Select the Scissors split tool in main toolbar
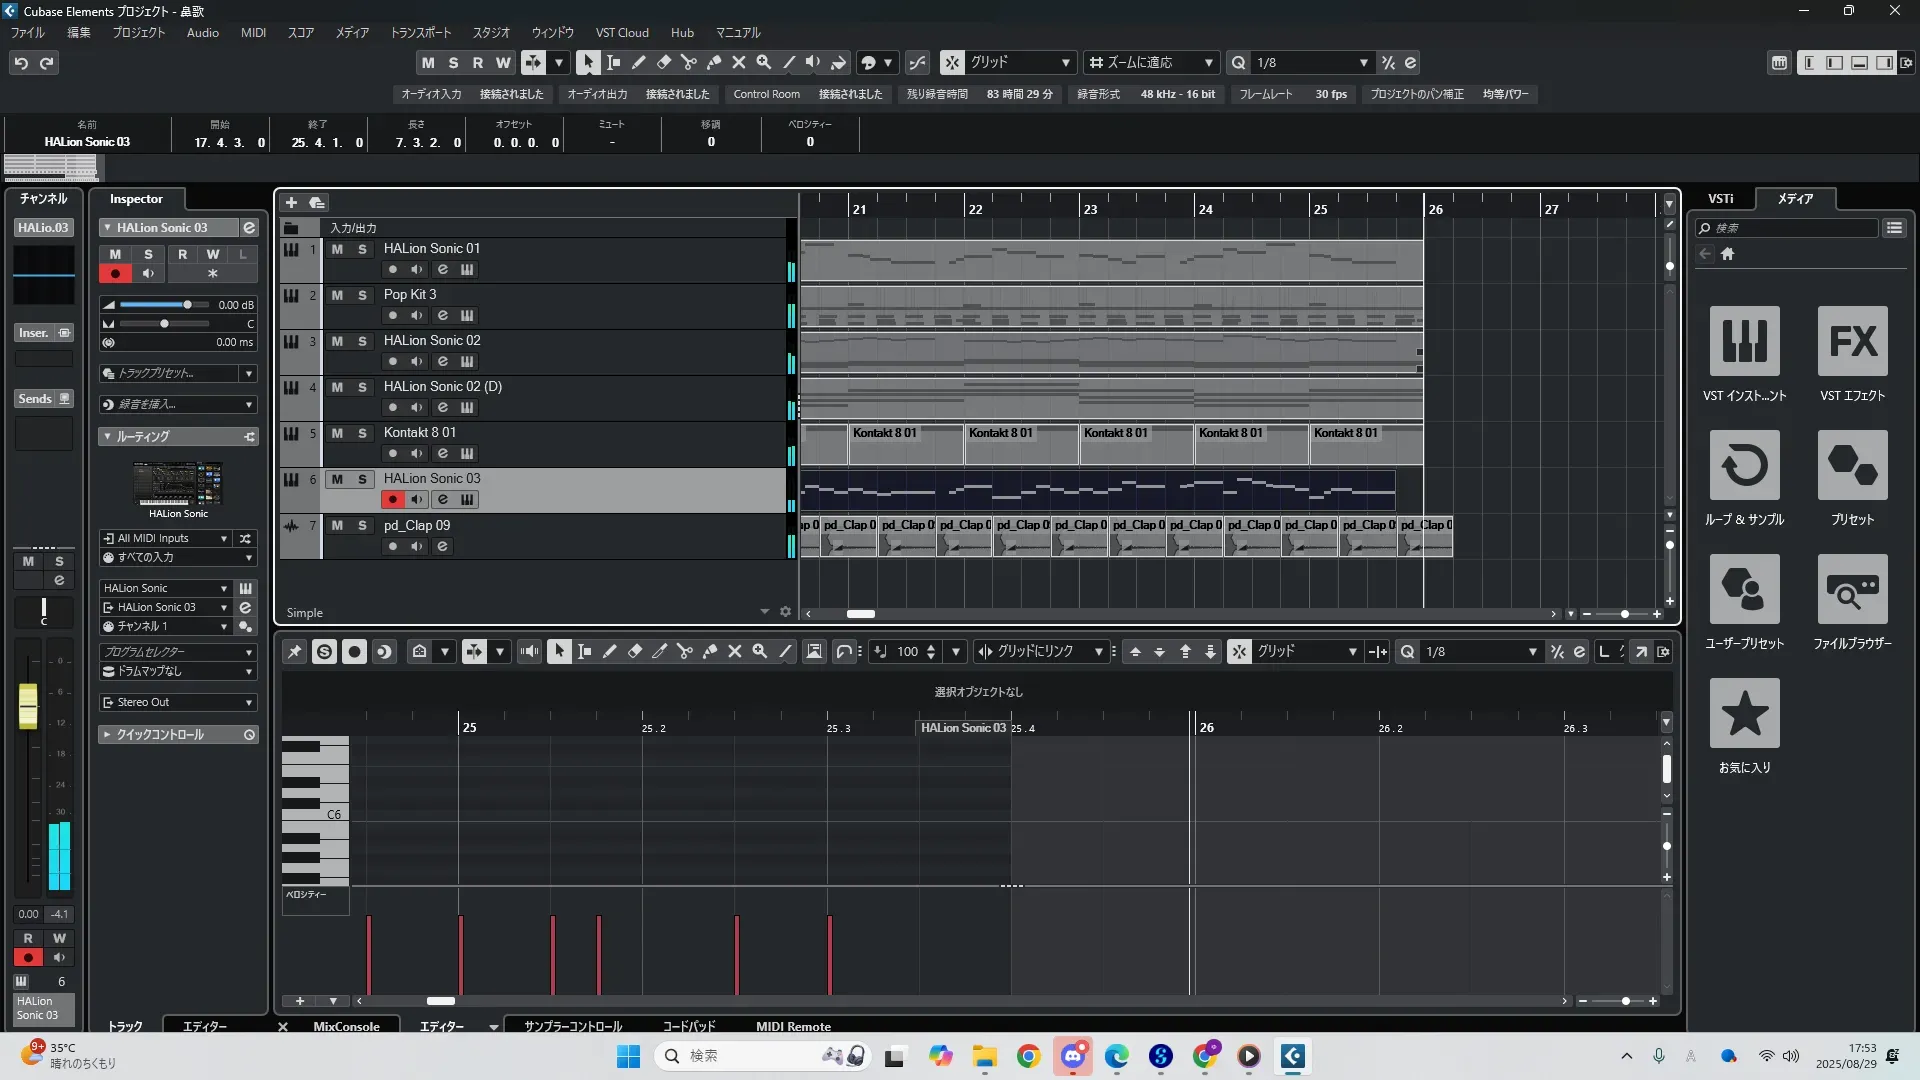 [688, 62]
